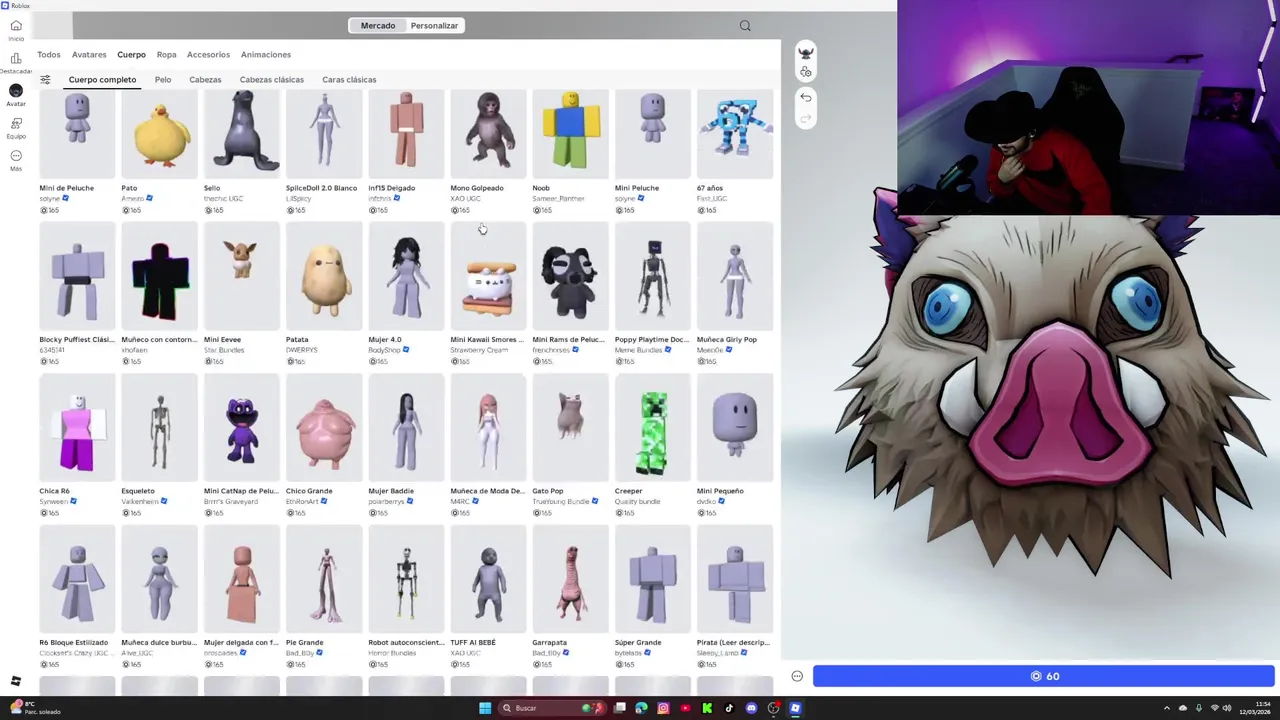Click the search magnifier icon at top
Image resolution: width=1280 pixels, height=720 pixels.
click(745, 26)
